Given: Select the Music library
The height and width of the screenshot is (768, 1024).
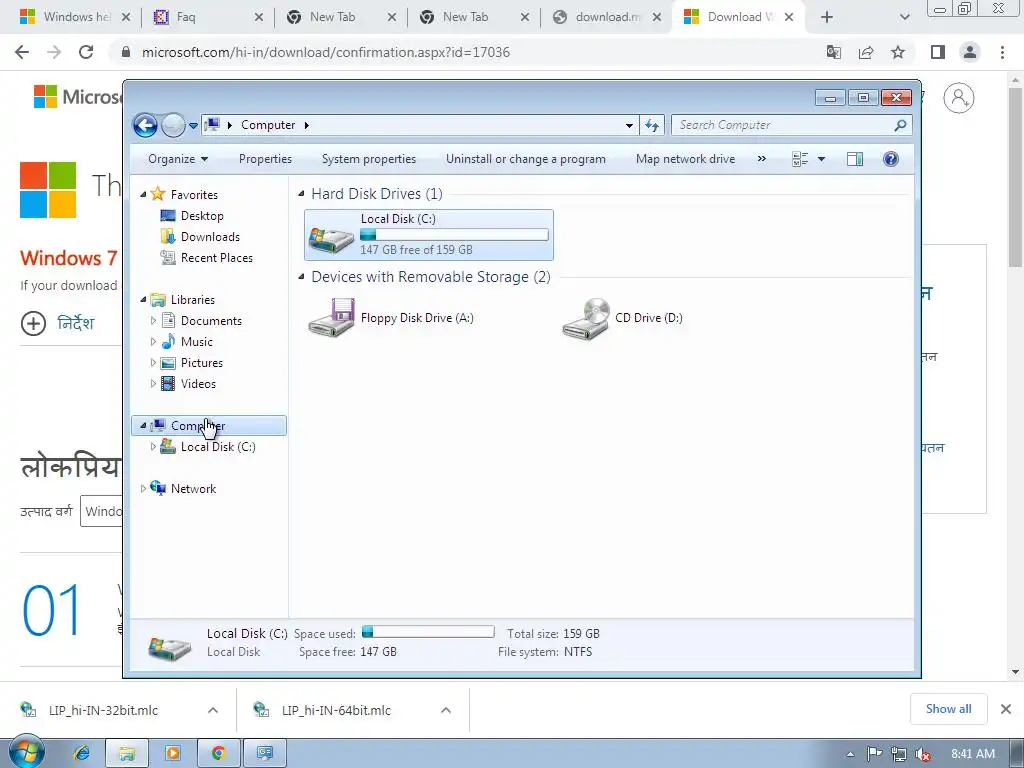Looking at the screenshot, I should coord(197,342).
